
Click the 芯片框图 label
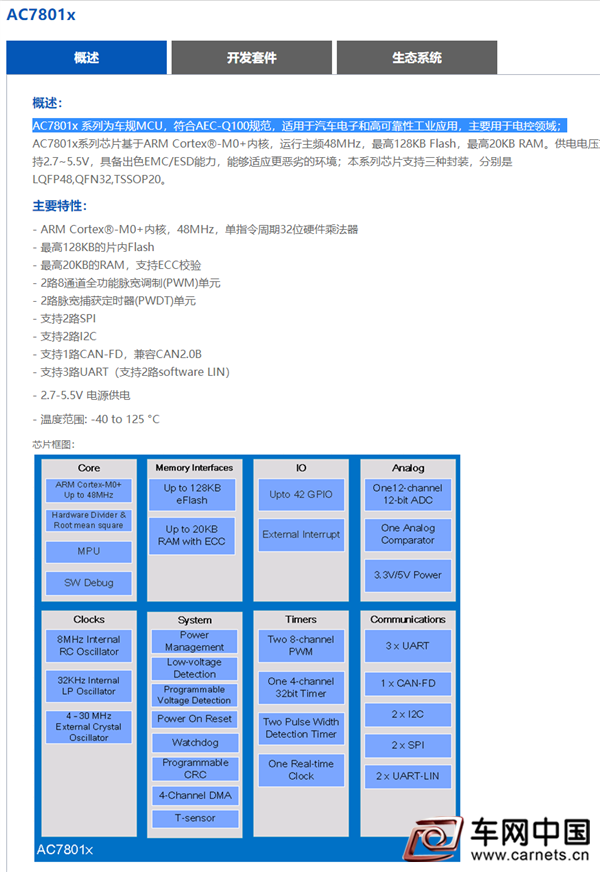pos(53,444)
